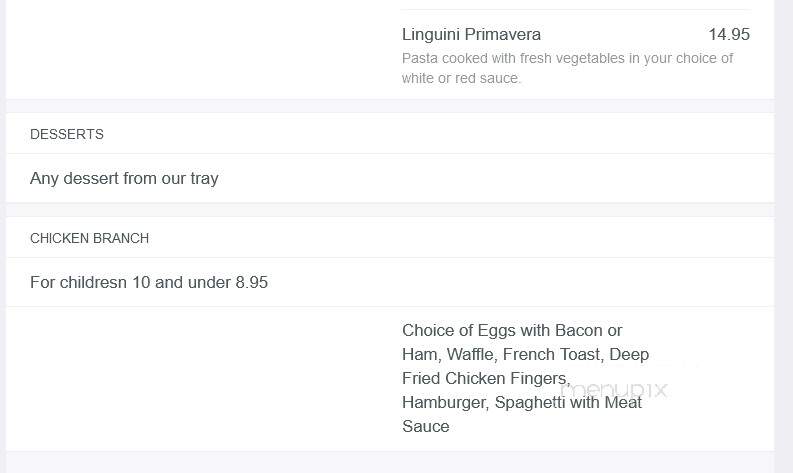This screenshot has height=473, width=793.
Task: Click gray divider above the DESSERTS section
Action: [x=390, y=106]
